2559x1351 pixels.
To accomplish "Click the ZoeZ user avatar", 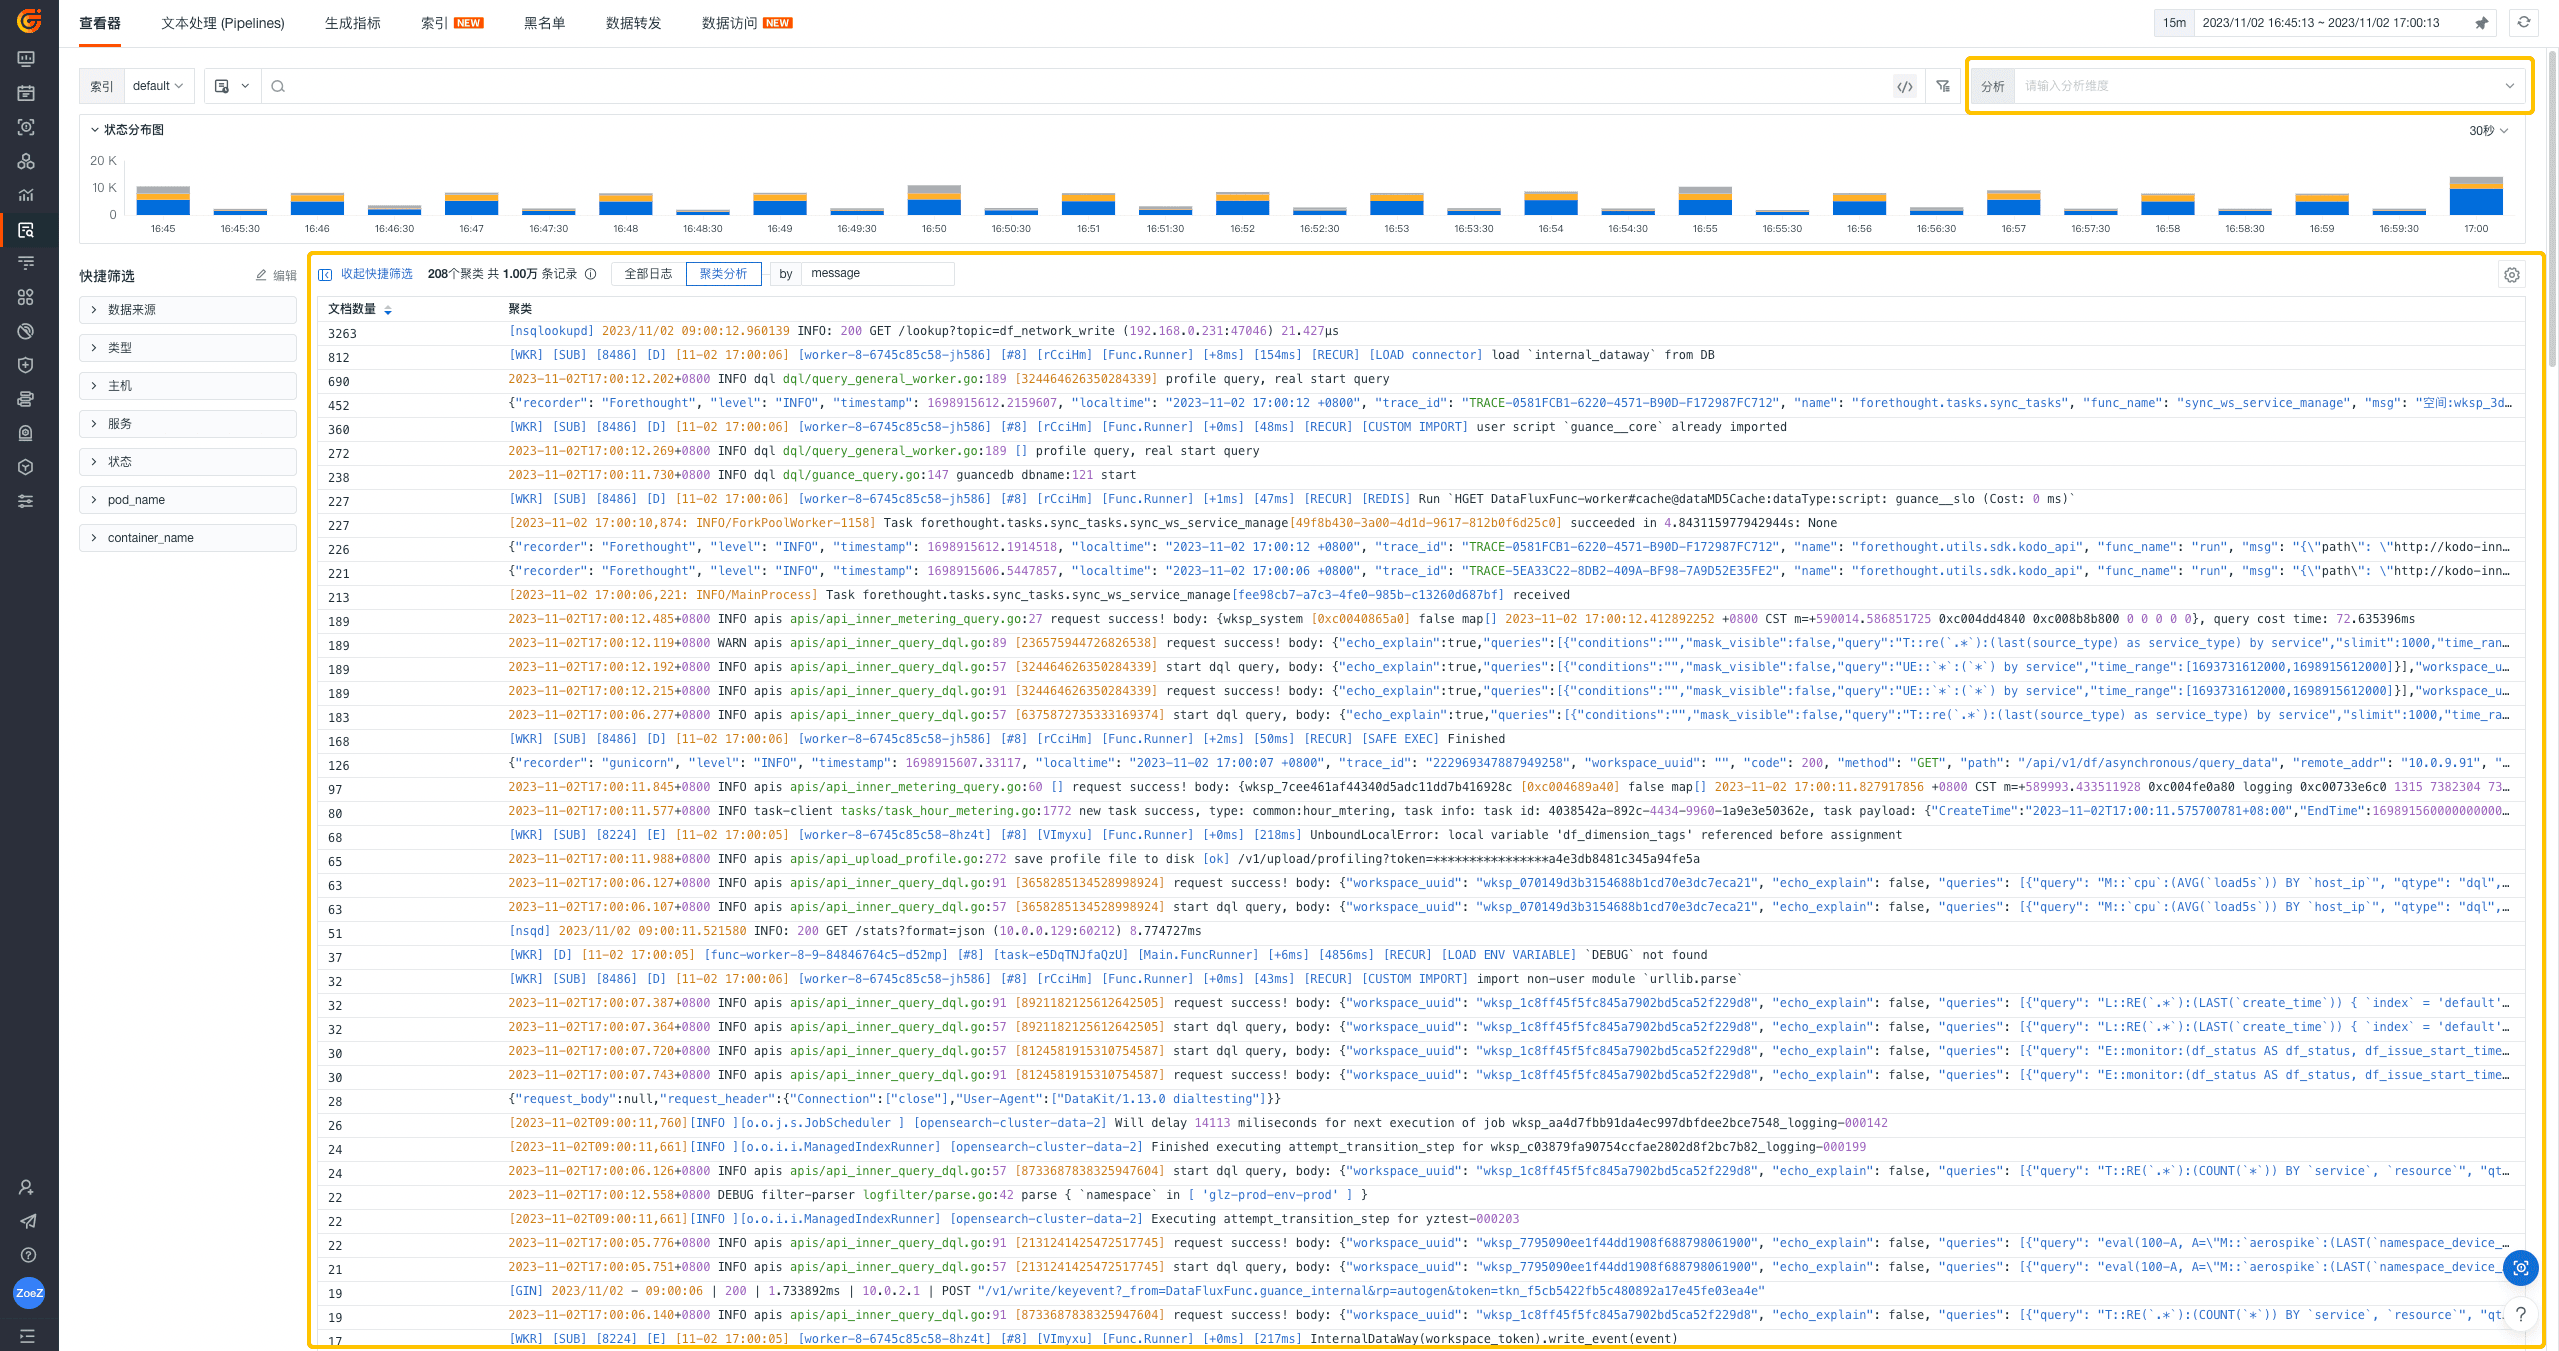I will coord(29,1292).
